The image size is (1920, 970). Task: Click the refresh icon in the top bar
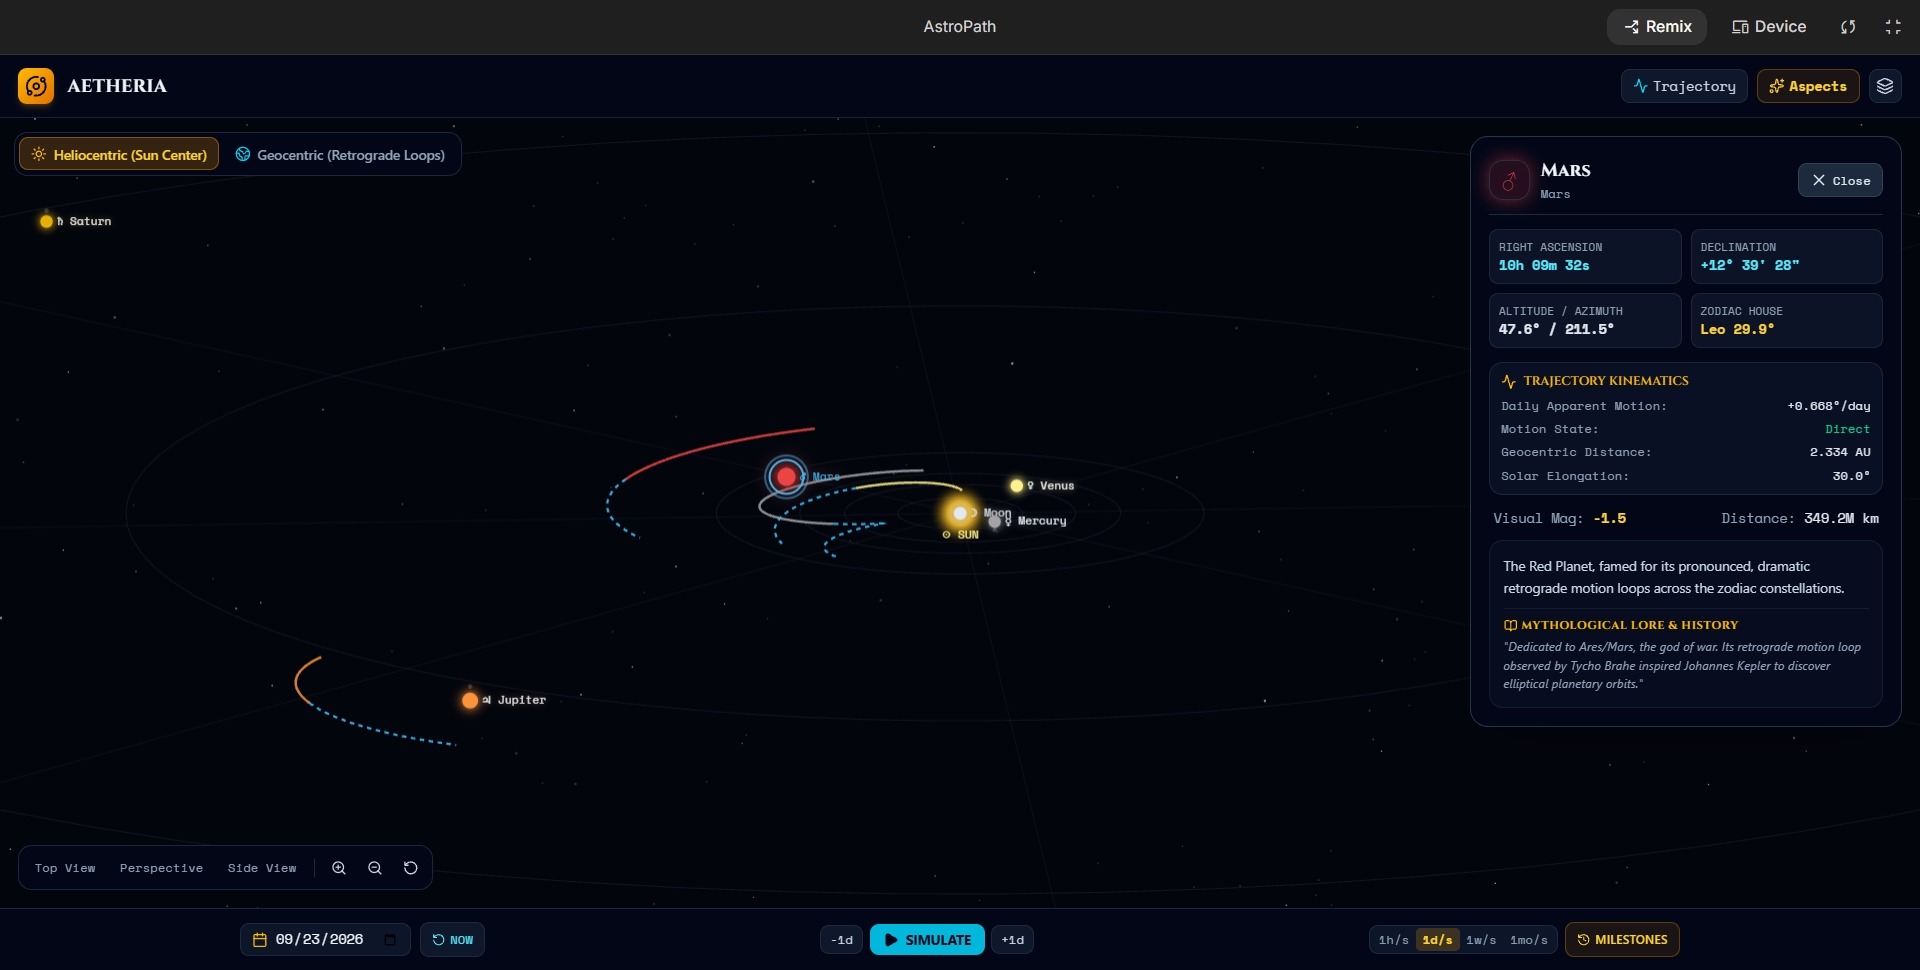[x=1848, y=27]
